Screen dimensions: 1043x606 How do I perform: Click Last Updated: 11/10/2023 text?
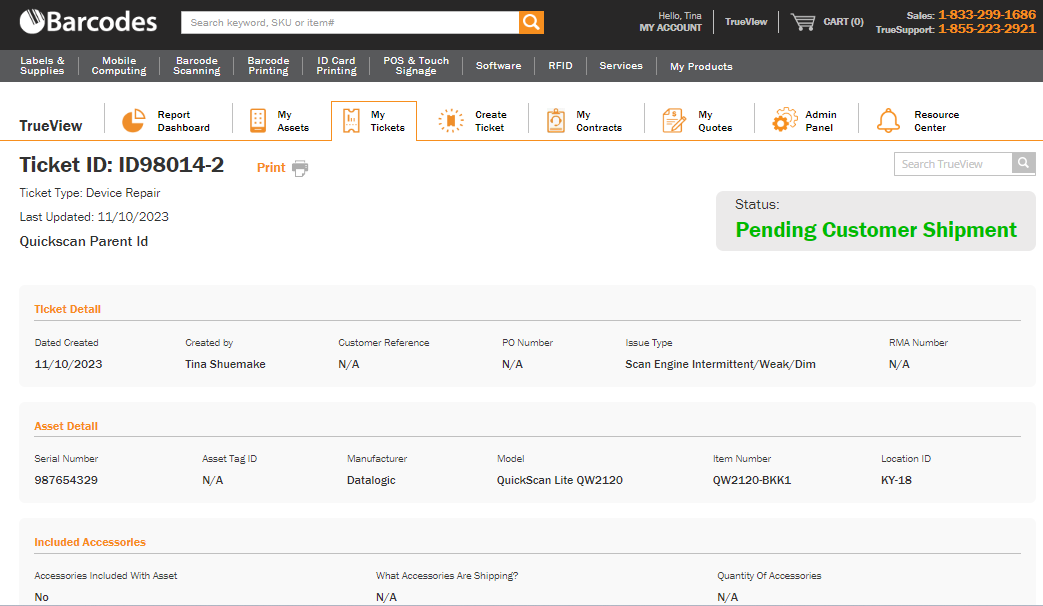coord(94,217)
